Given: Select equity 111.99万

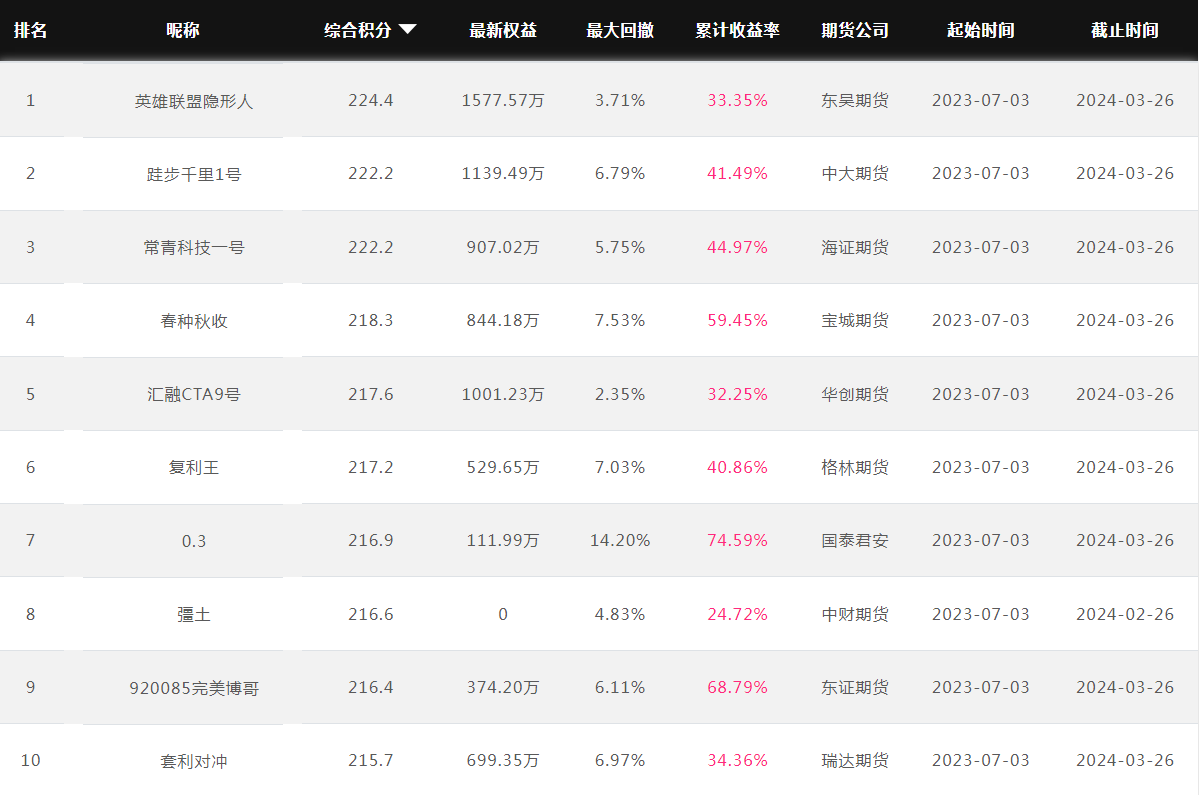Looking at the screenshot, I should click(x=502, y=540).
